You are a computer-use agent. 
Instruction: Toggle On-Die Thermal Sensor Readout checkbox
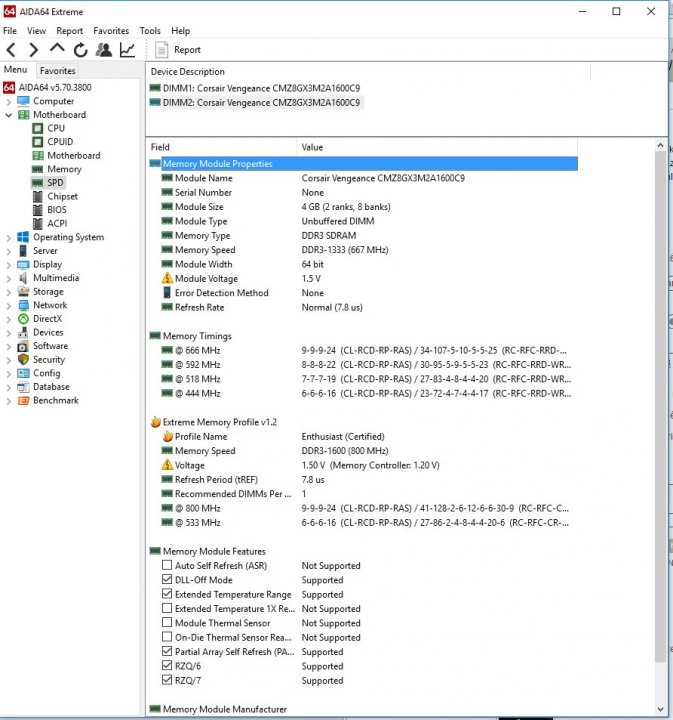pyautogui.click(x=167, y=637)
